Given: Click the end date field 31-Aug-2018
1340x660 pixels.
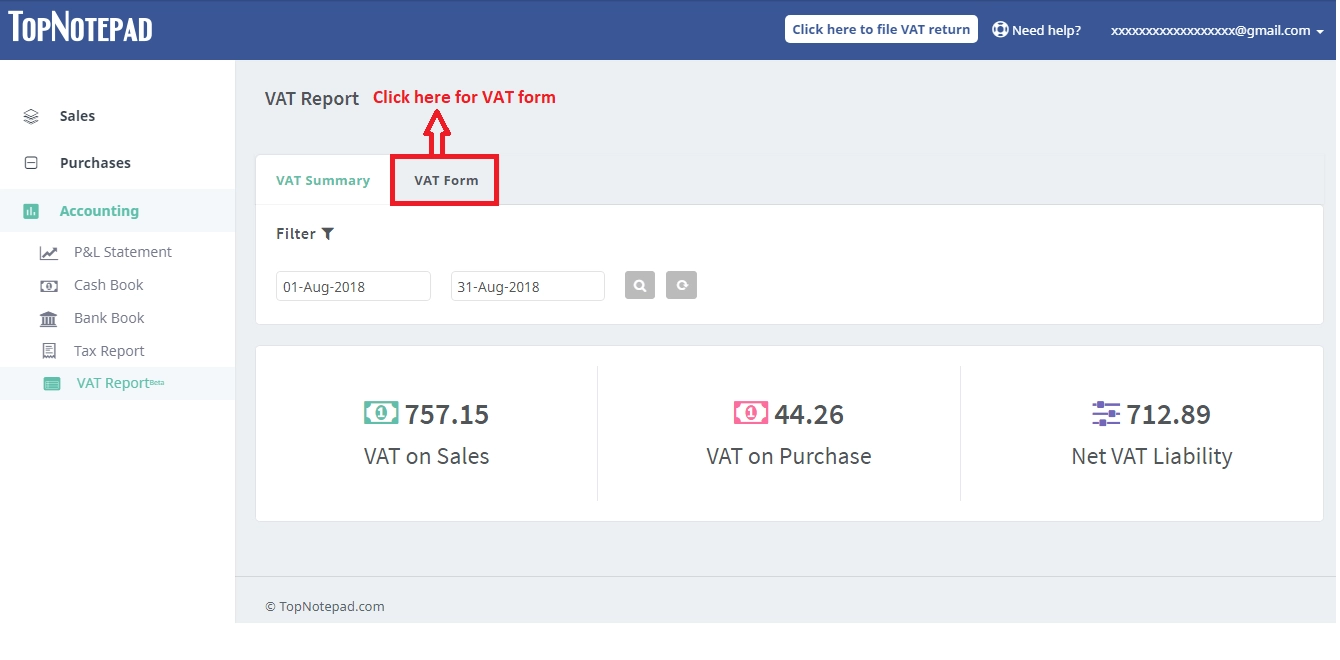Looking at the screenshot, I should click(527, 287).
